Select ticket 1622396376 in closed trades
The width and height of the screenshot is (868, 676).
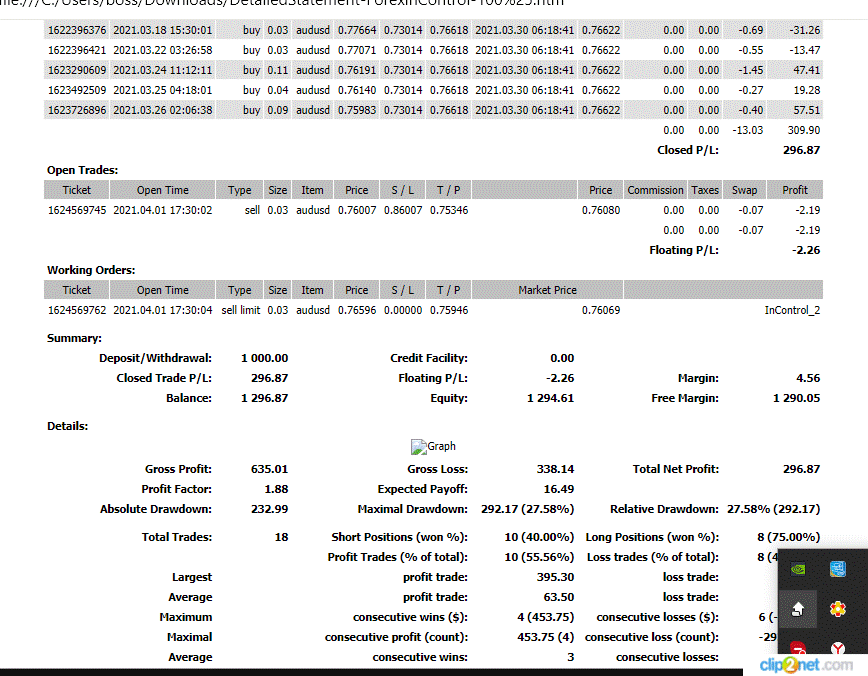point(77,30)
